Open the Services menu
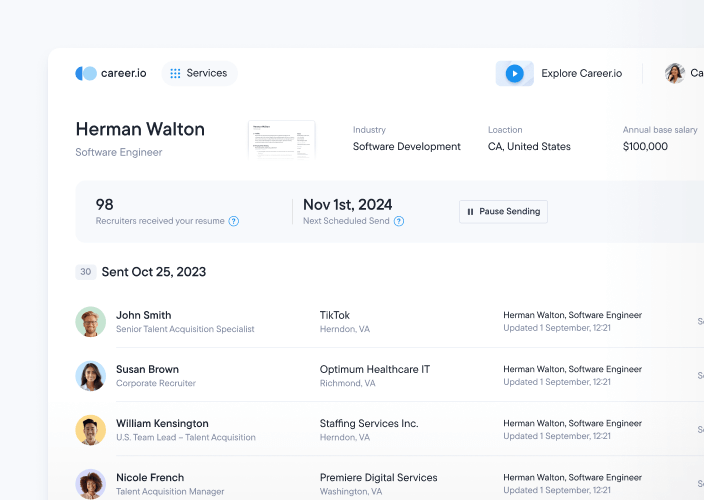 (199, 73)
